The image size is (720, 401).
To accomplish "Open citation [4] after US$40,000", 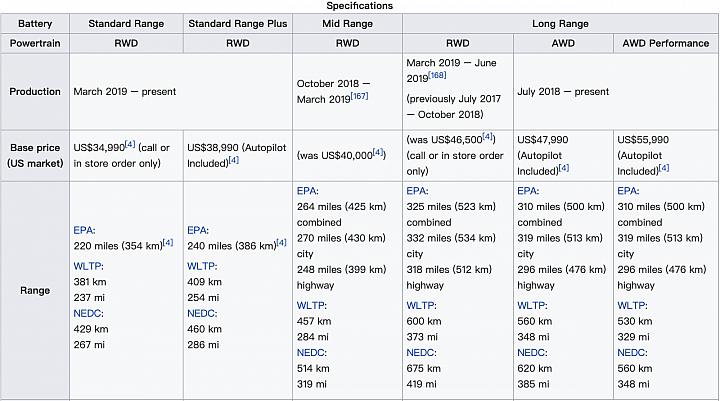I will pyautogui.click(x=378, y=152).
